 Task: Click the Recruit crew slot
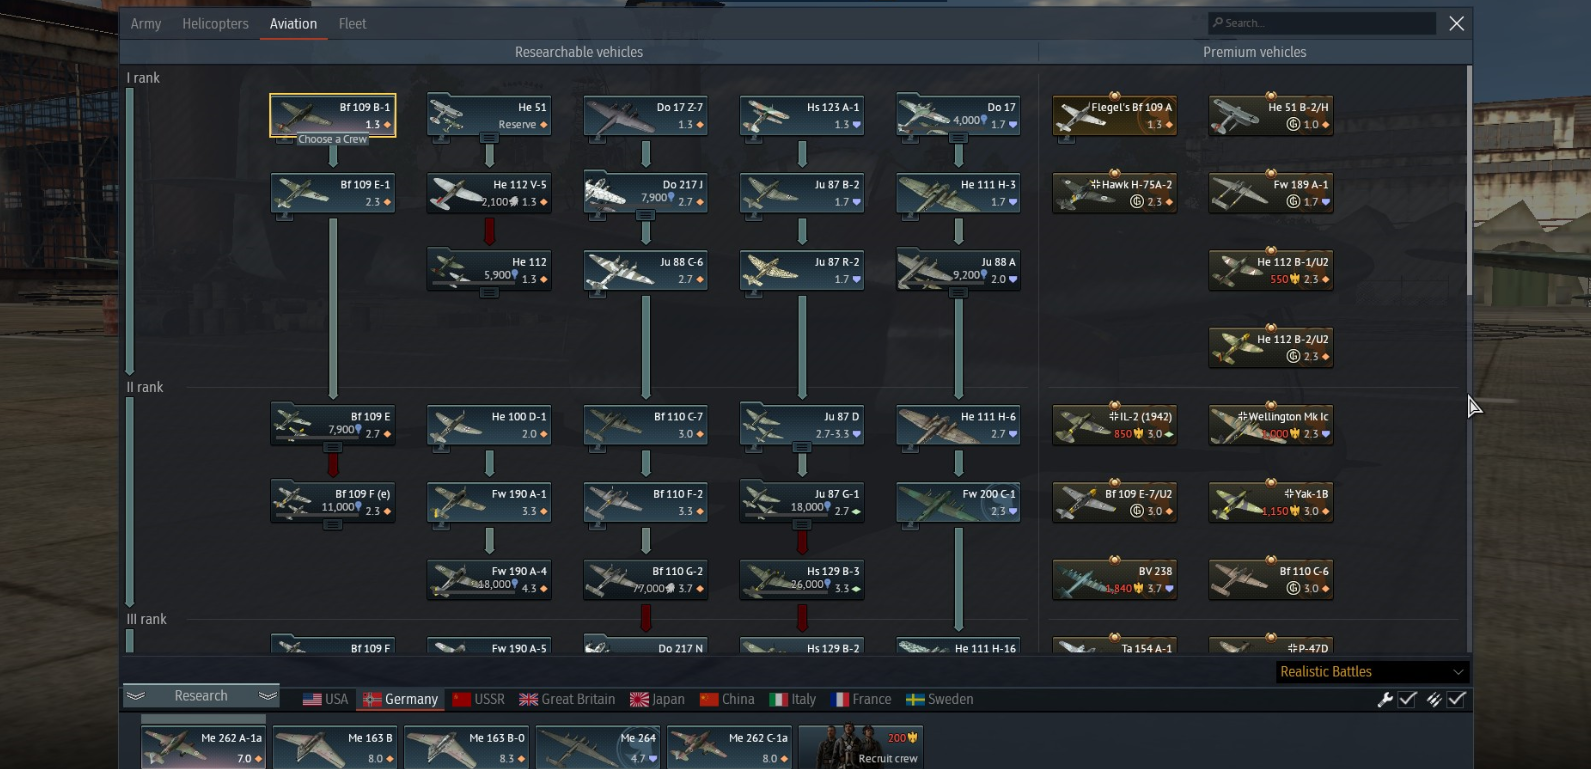(x=860, y=748)
